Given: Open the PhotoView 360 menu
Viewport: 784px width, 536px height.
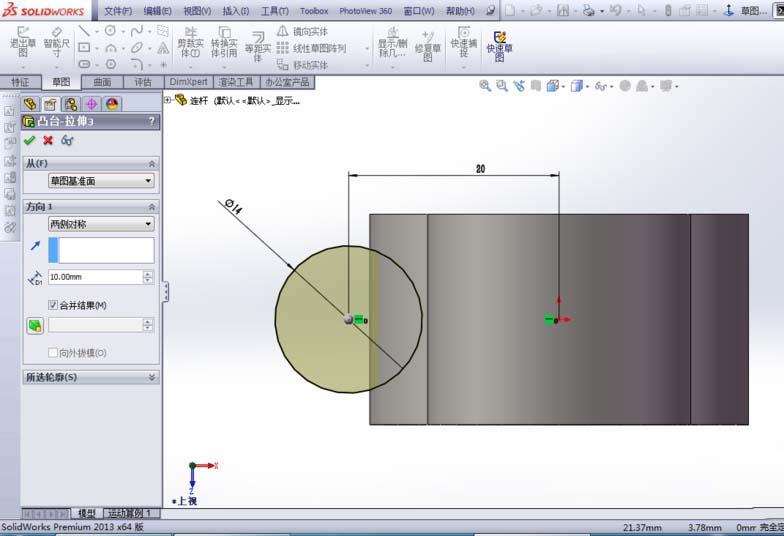Looking at the screenshot, I should pyautogui.click(x=366, y=11).
